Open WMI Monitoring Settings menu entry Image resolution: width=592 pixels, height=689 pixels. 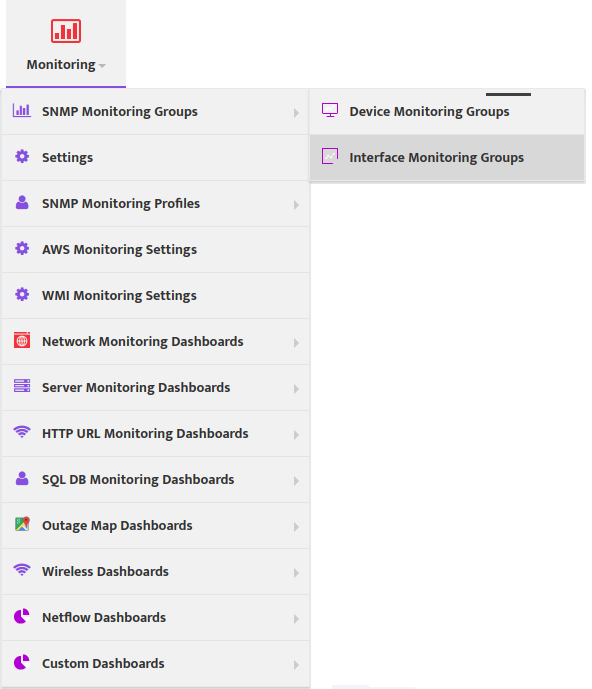click(156, 296)
